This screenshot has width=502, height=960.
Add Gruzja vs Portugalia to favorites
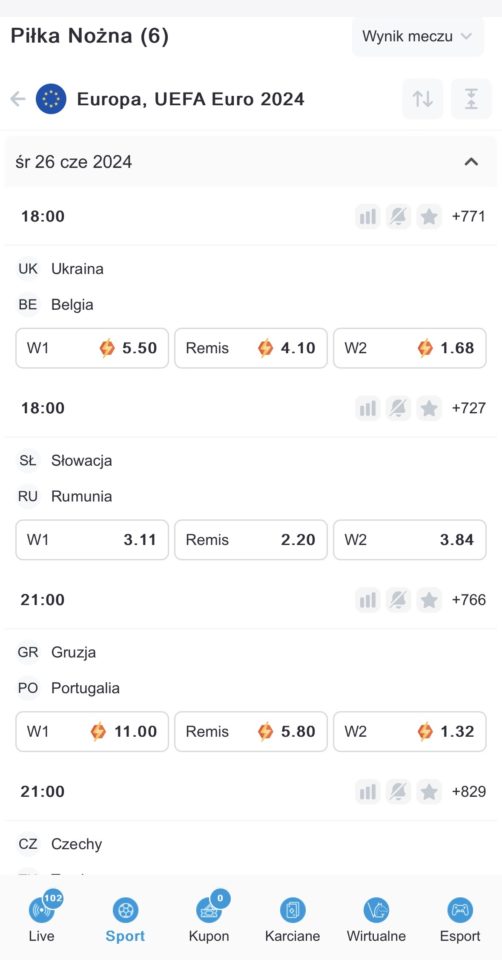[x=429, y=600]
